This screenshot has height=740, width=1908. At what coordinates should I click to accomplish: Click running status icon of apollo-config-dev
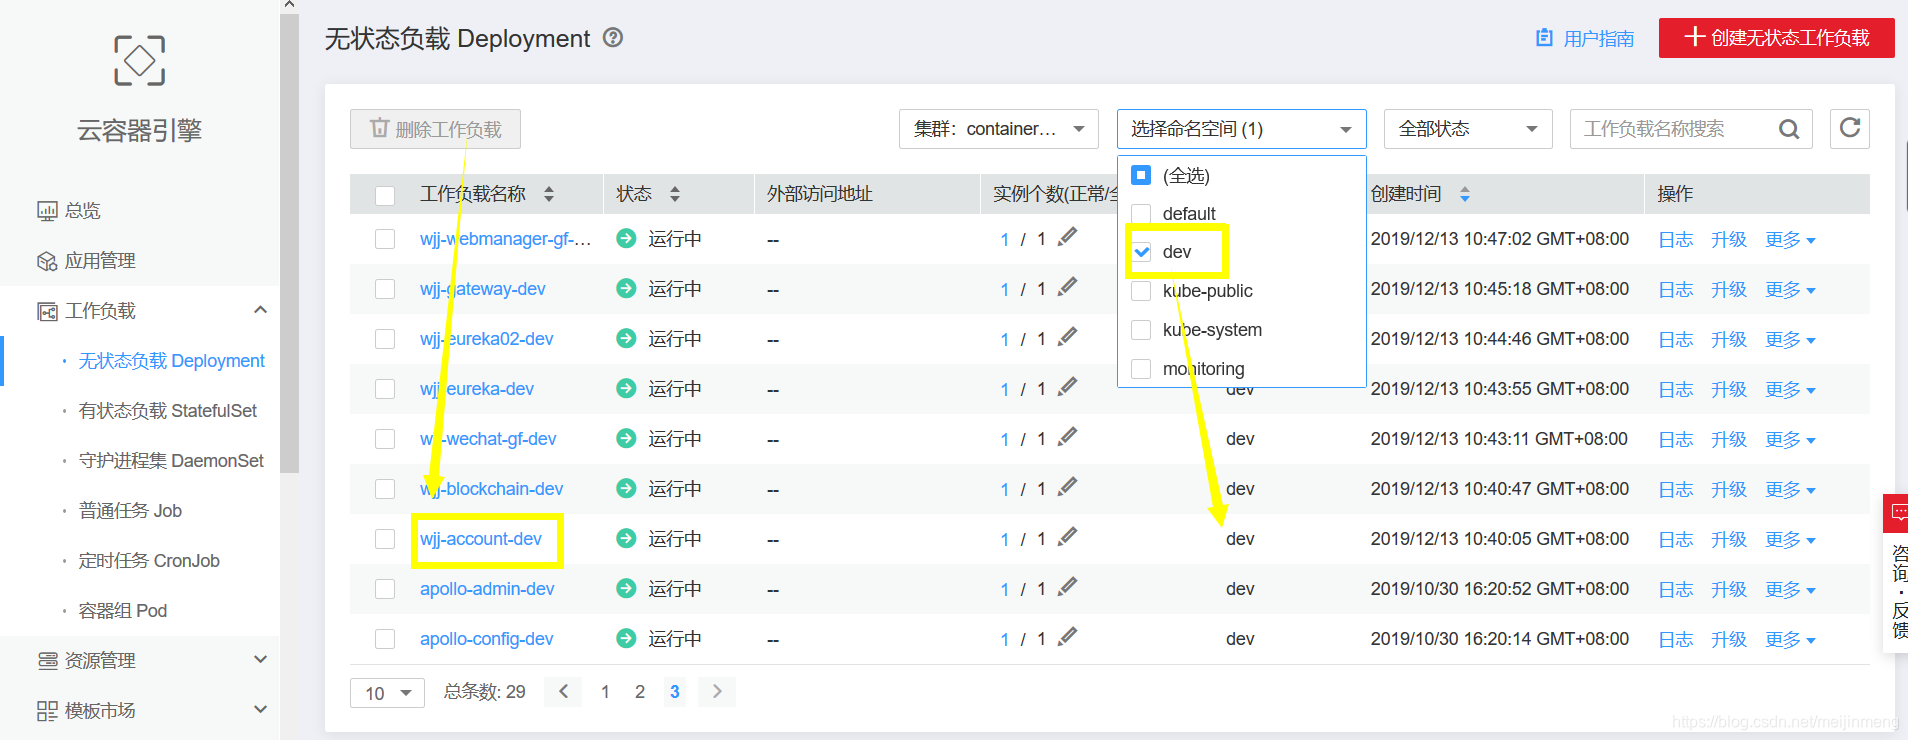(626, 639)
